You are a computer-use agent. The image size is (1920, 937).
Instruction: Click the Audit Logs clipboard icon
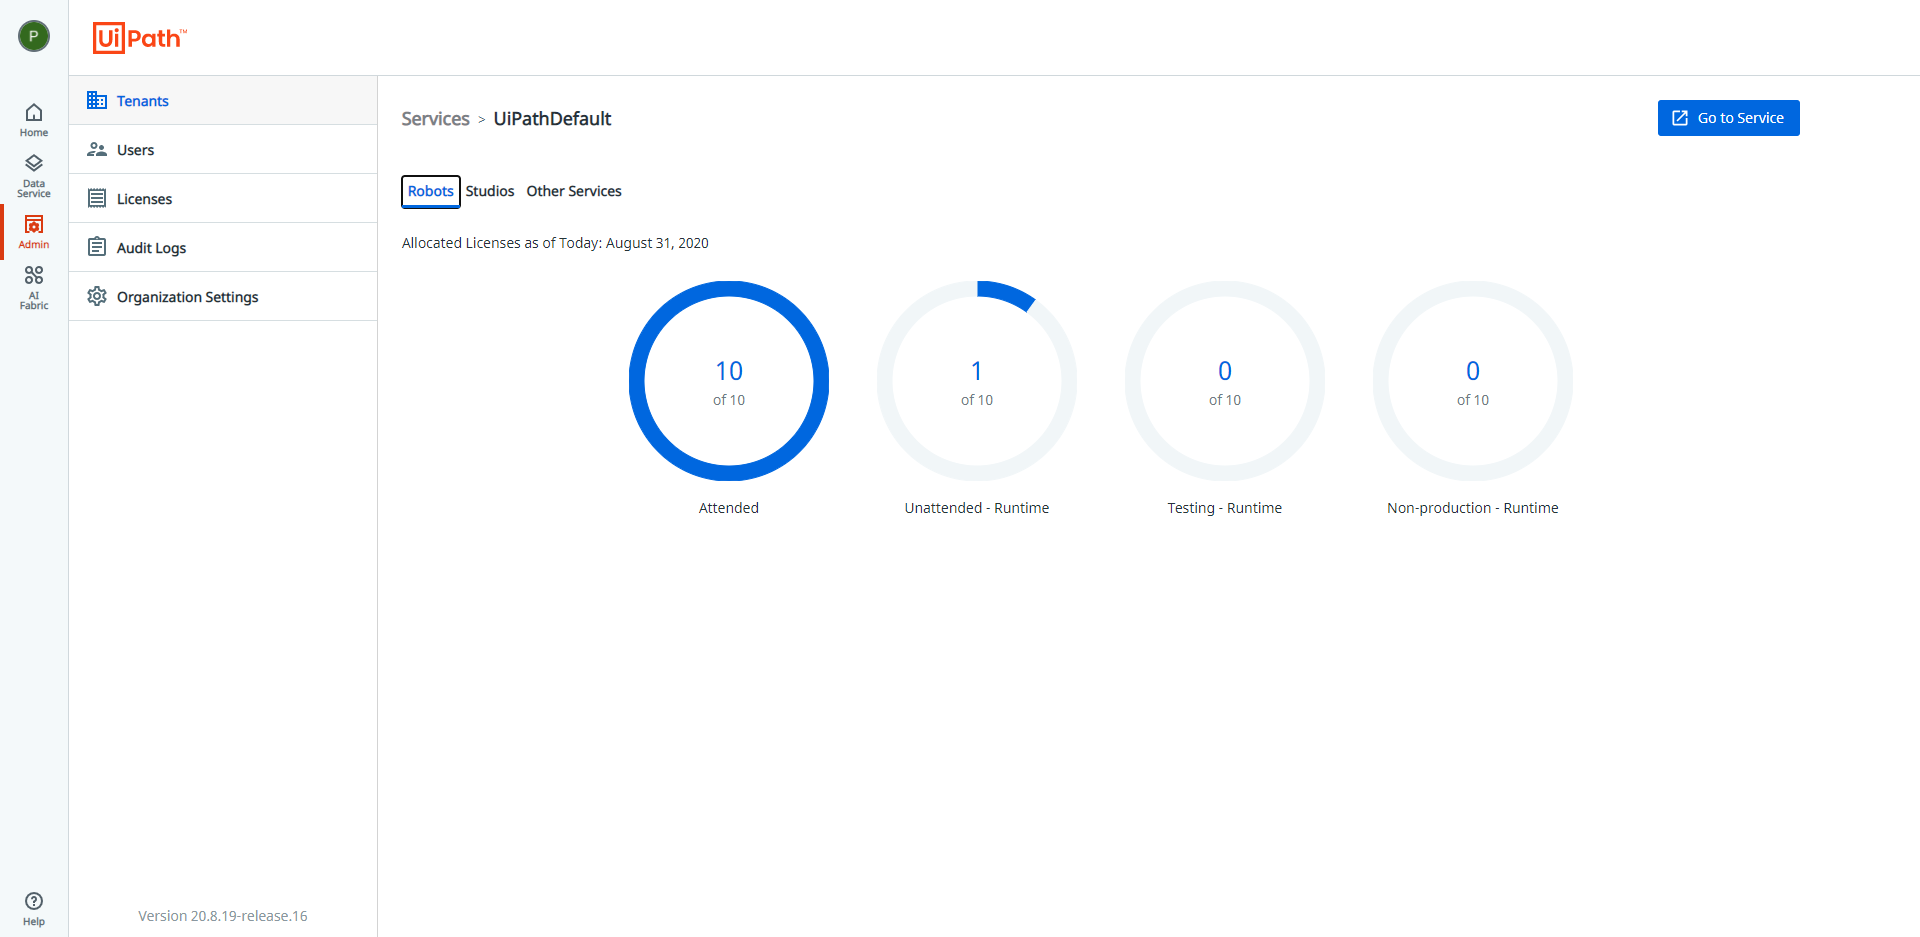pyautogui.click(x=97, y=247)
